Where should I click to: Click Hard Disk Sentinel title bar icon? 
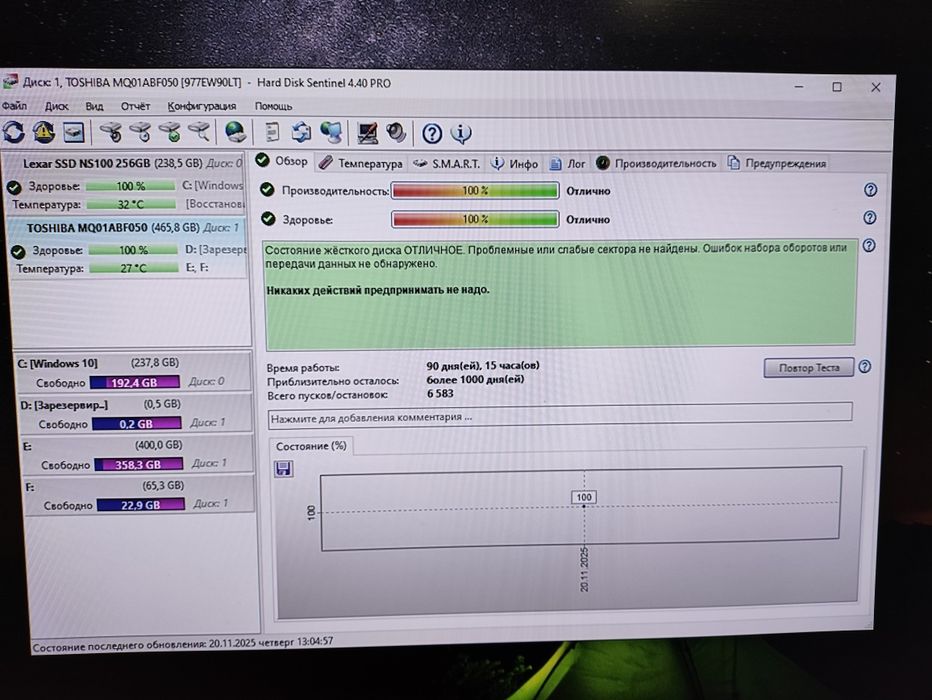[x=9, y=82]
